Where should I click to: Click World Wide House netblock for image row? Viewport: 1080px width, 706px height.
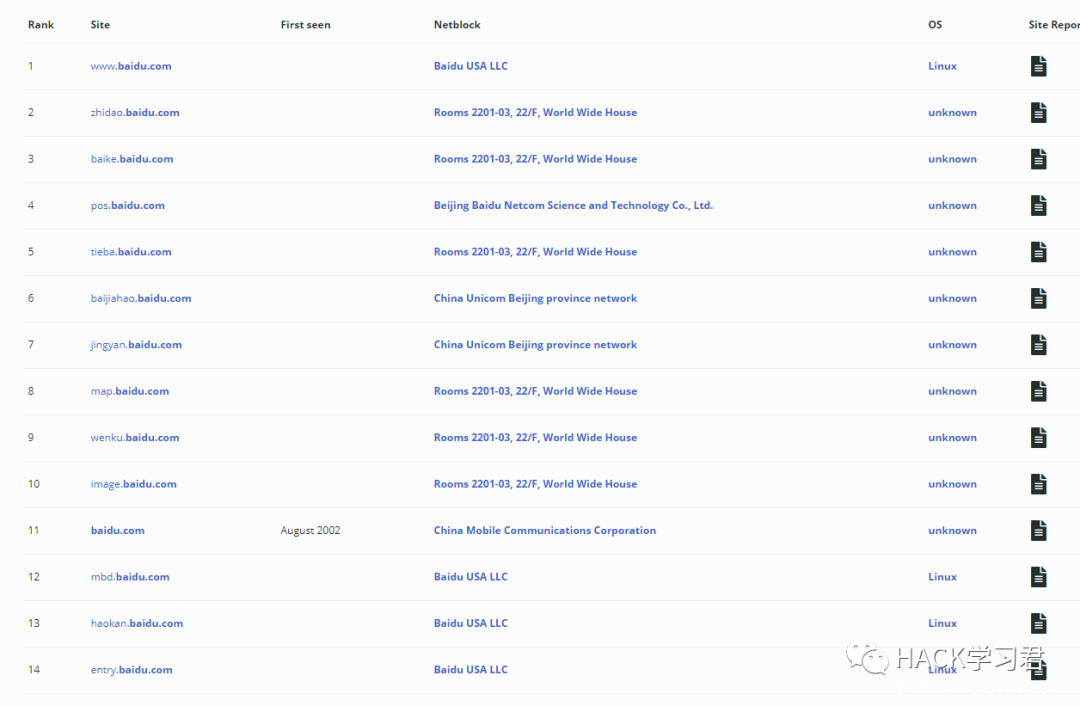(535, 484)
